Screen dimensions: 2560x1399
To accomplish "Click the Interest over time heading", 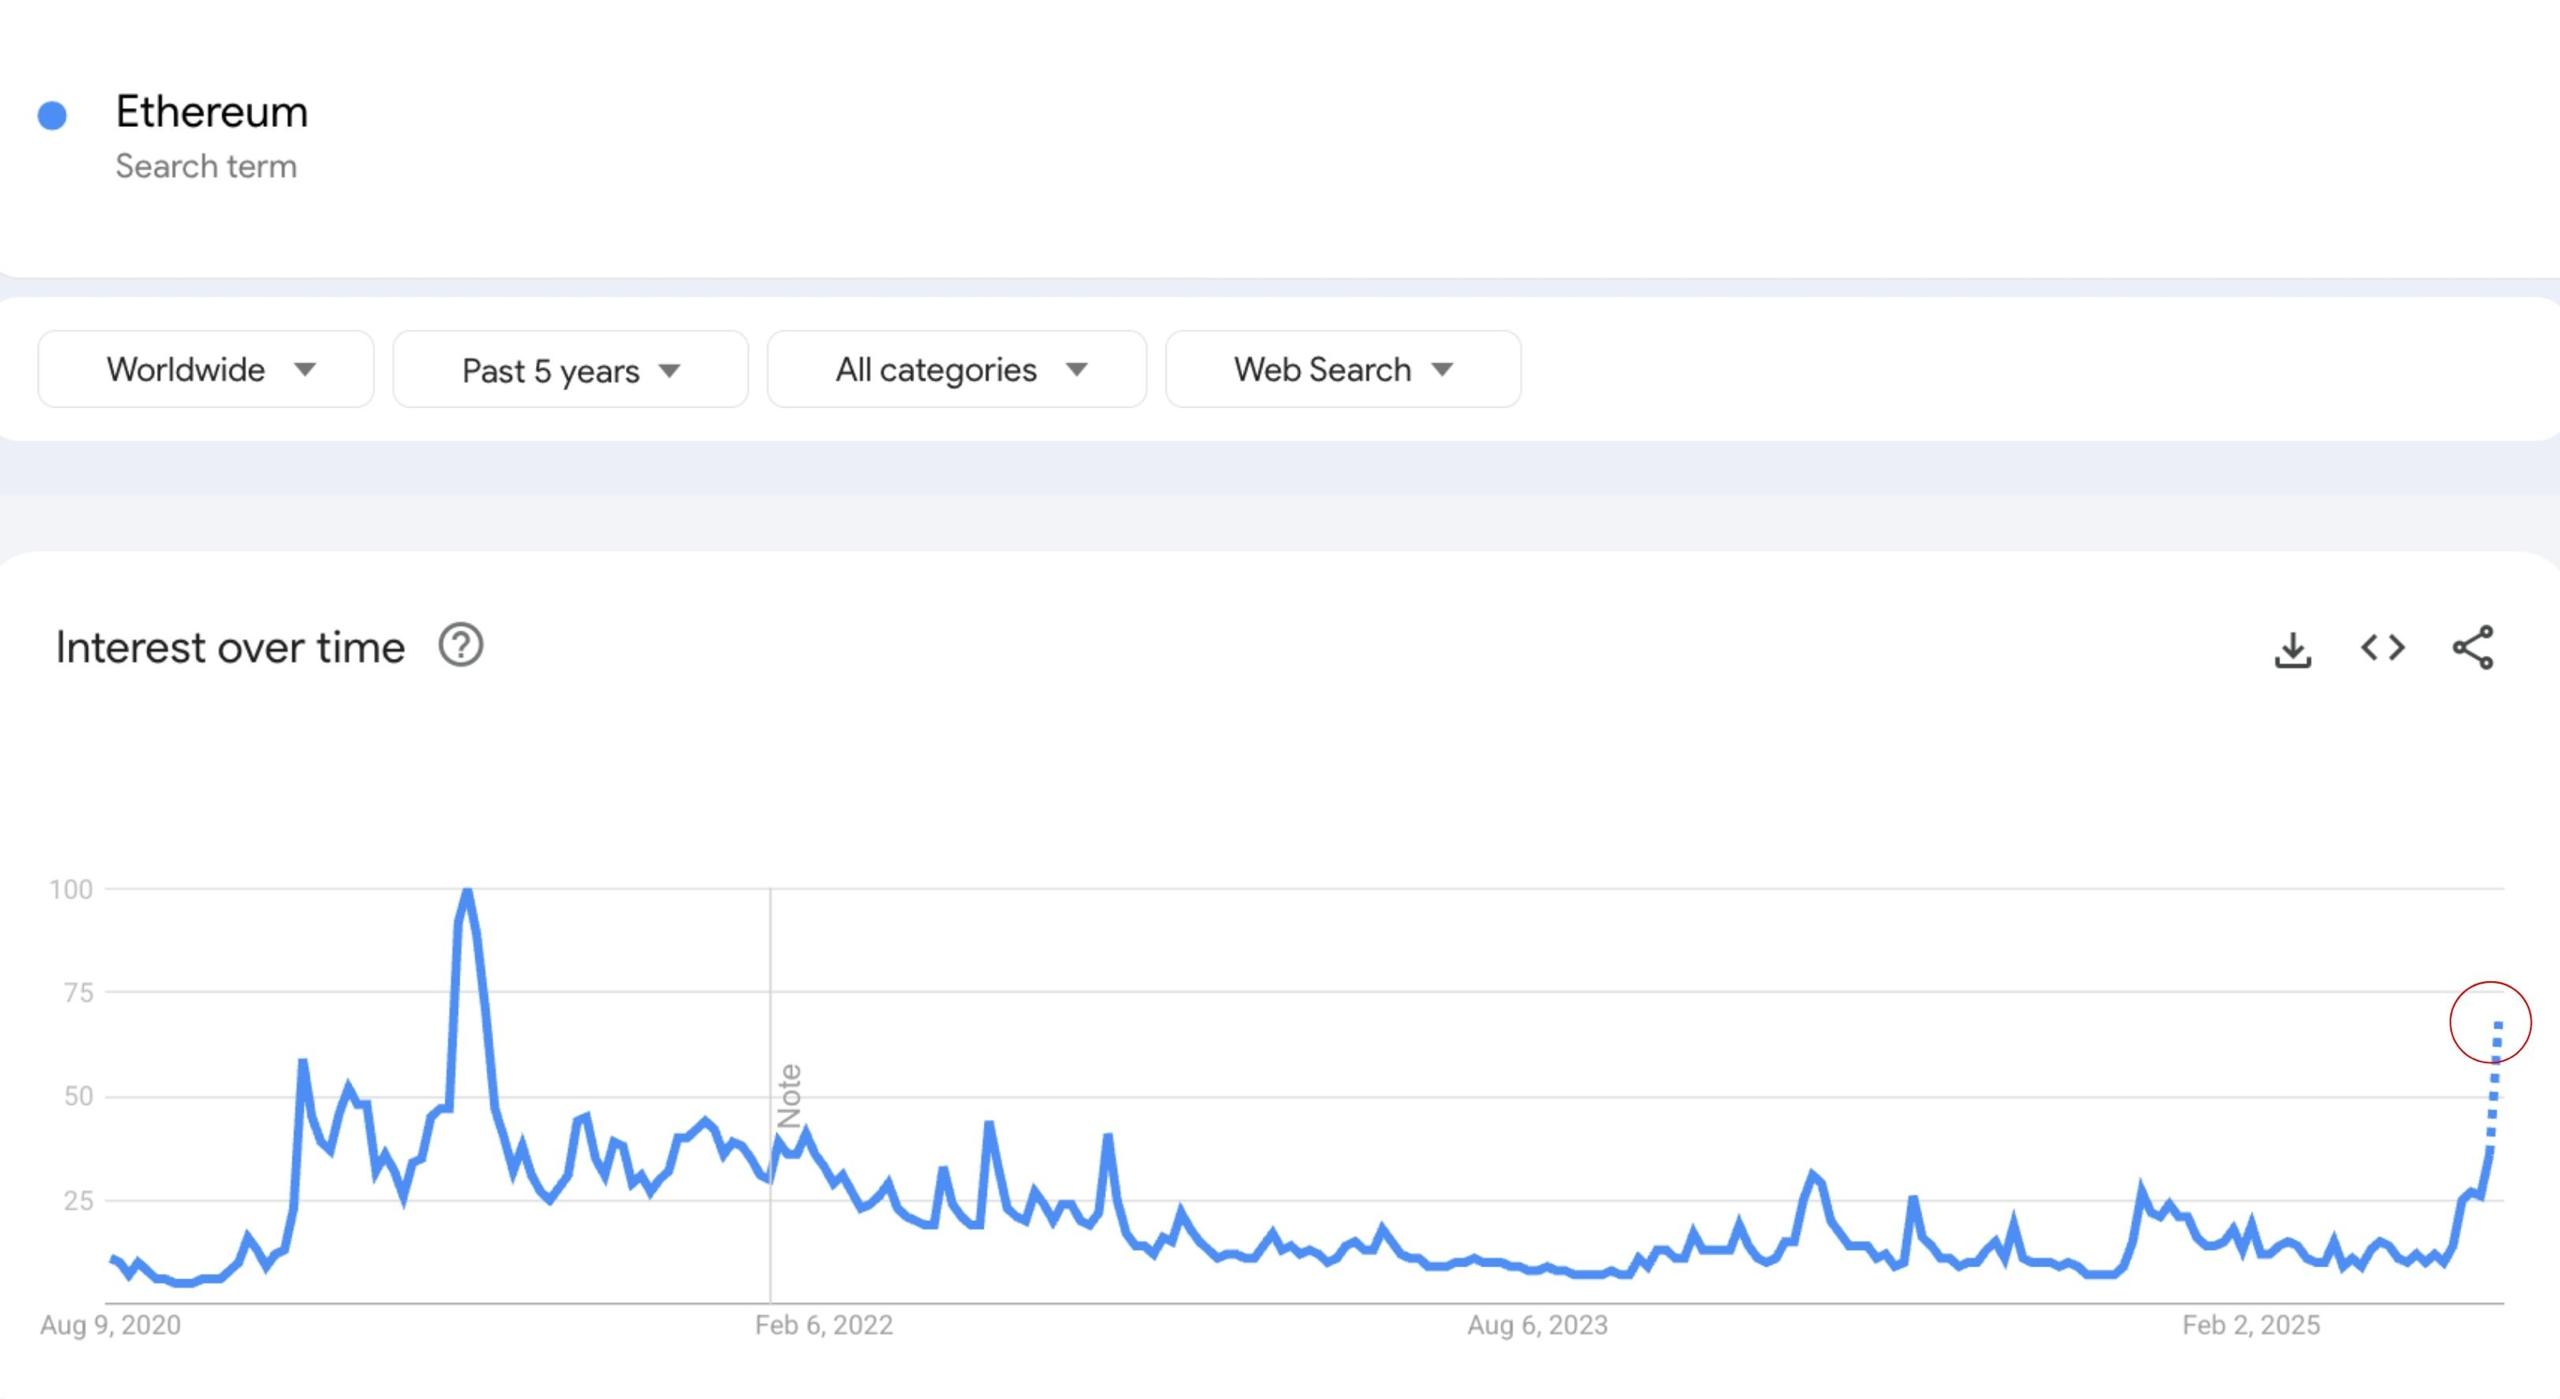I will [230, 648].
